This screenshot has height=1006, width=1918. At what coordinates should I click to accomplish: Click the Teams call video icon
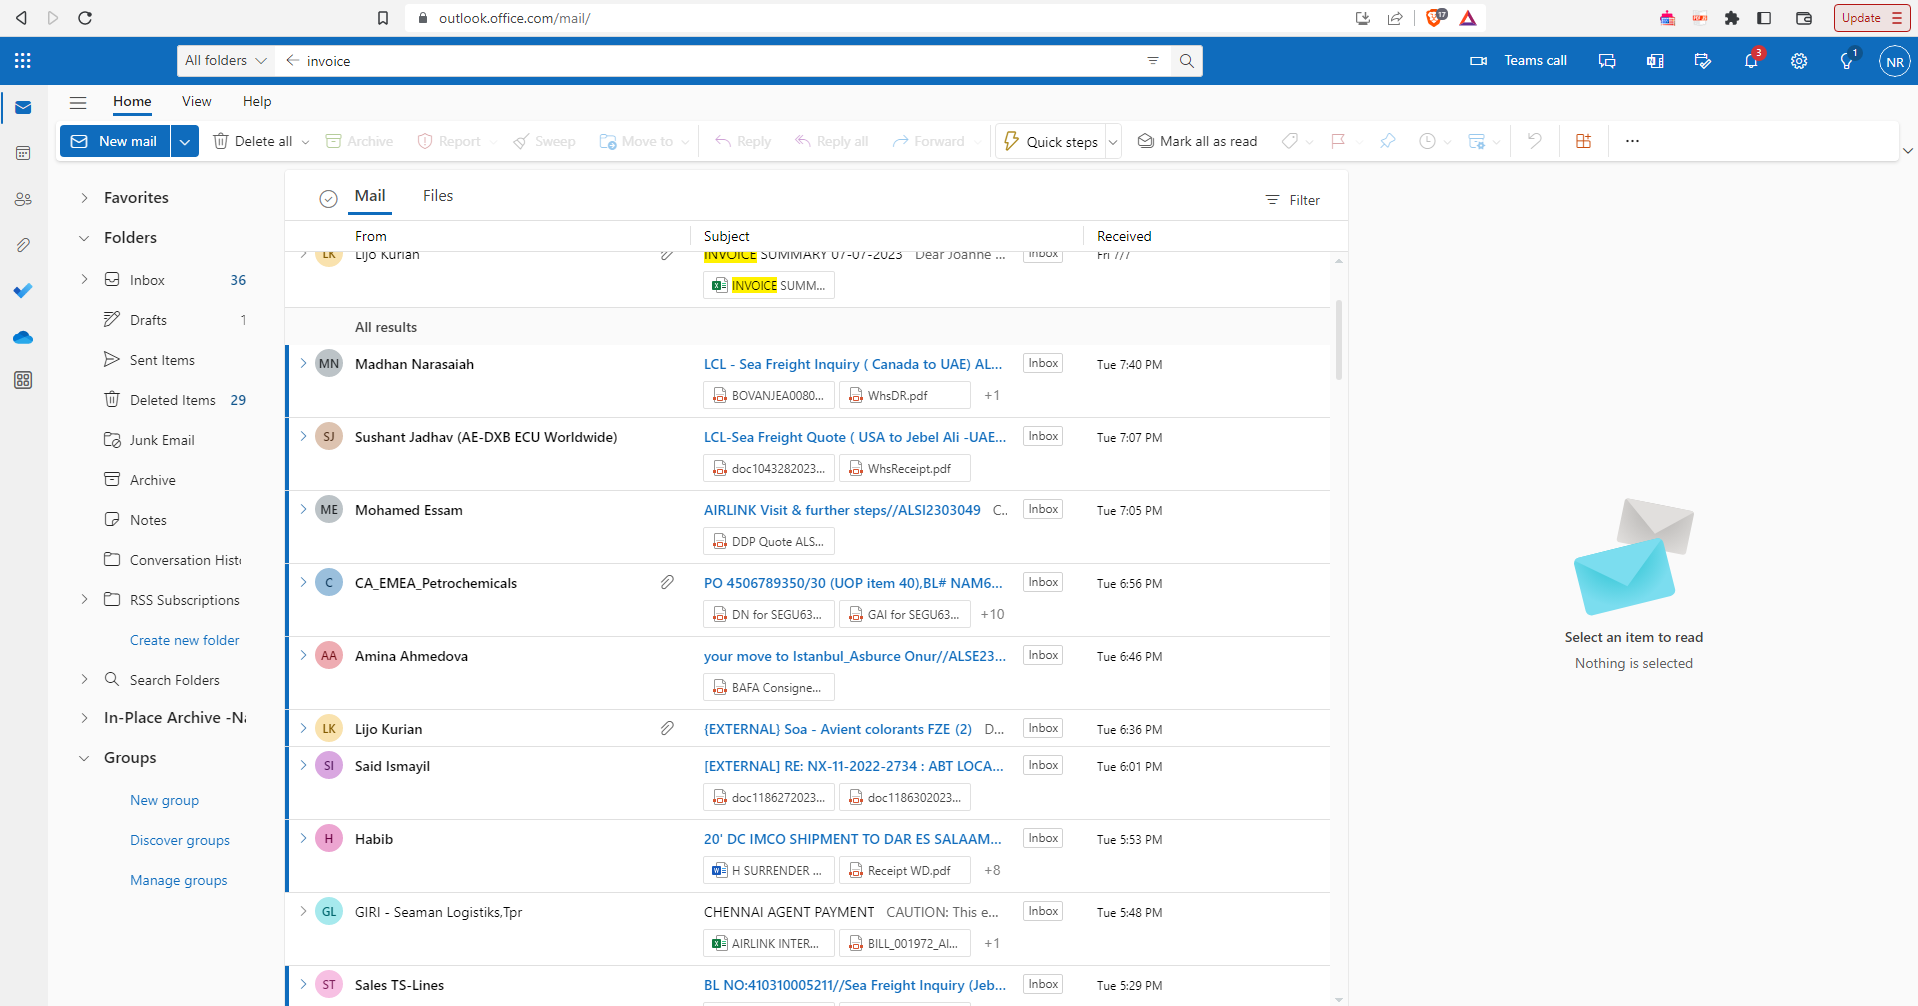tap(1478, 61)
